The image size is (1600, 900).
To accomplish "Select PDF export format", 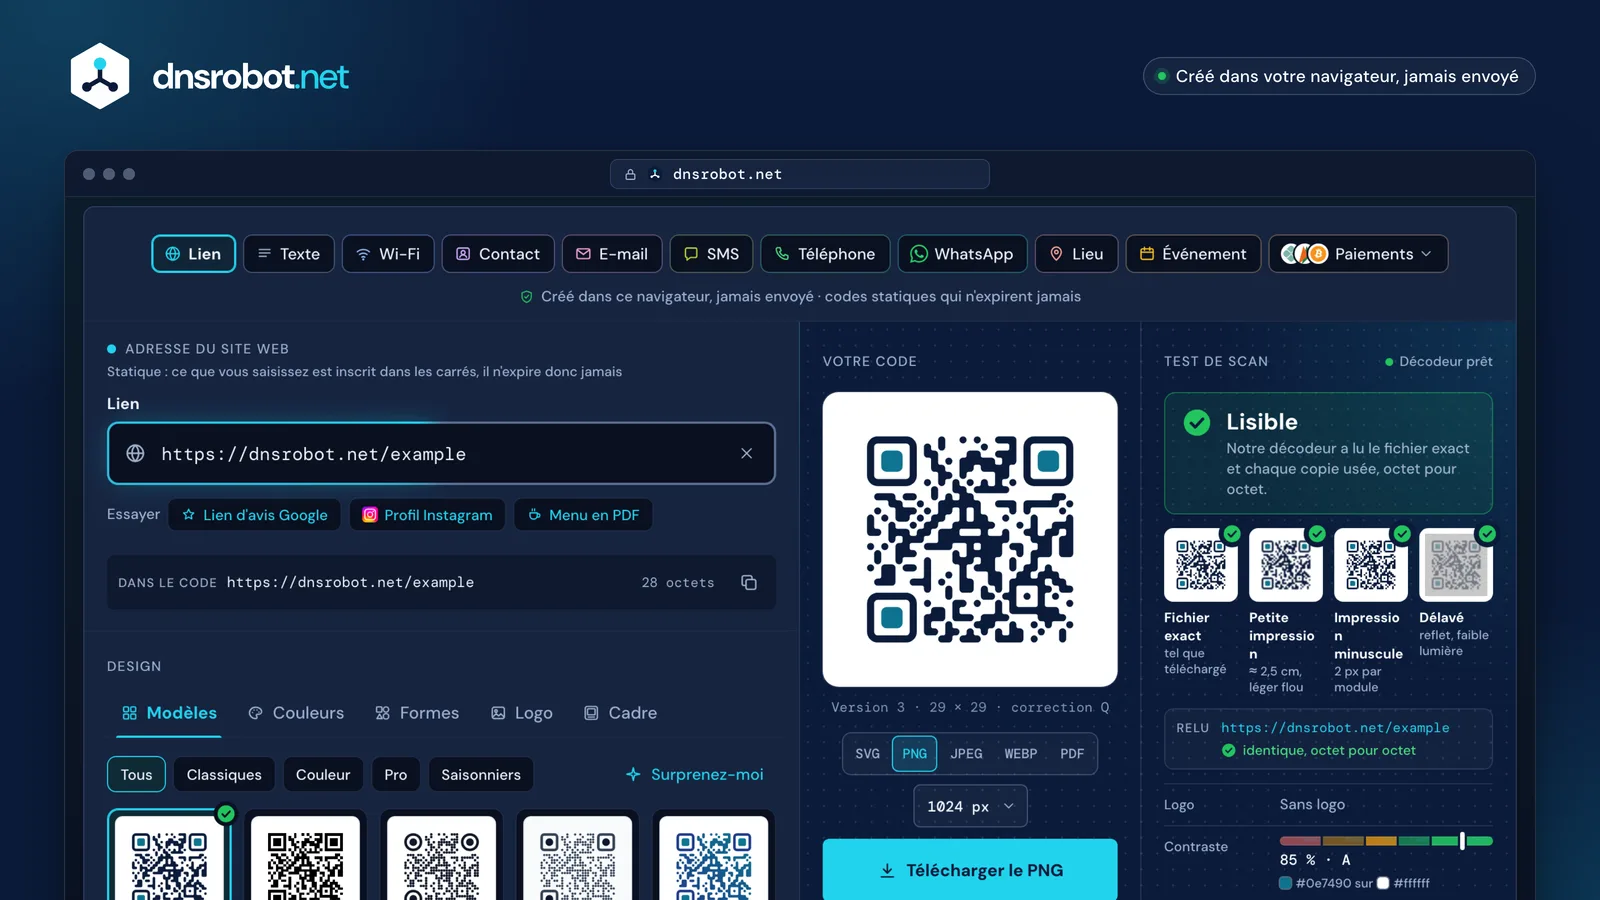I will pos(1072,754).
